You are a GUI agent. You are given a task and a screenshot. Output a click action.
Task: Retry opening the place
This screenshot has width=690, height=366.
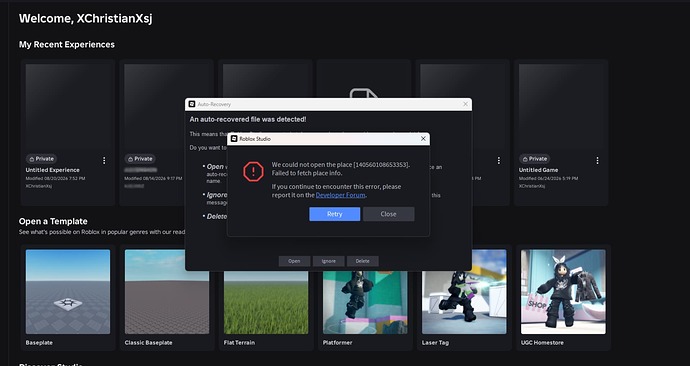click(x=334, y=214)
